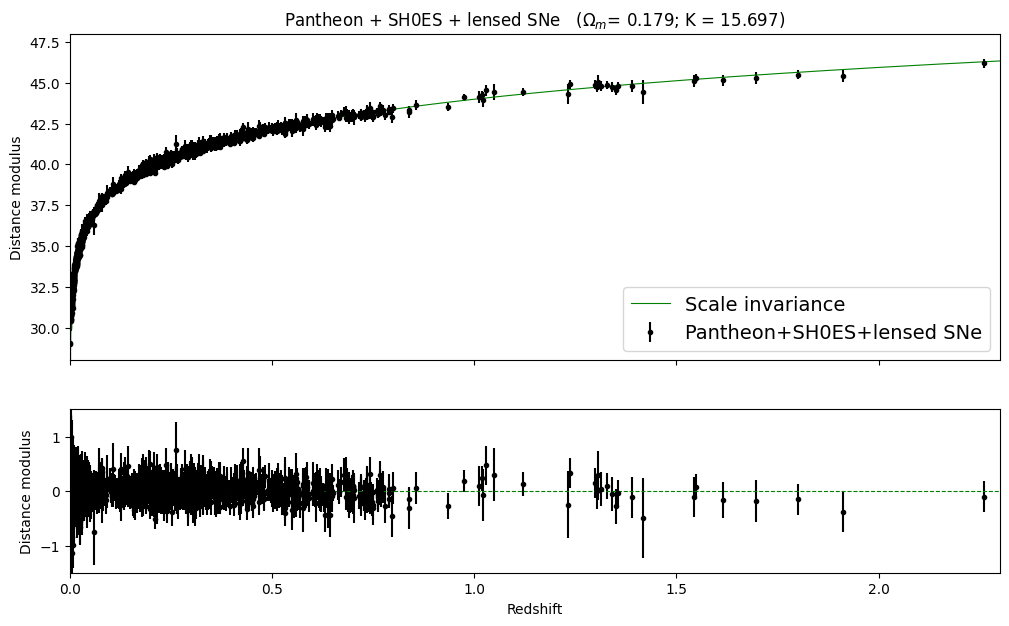This screenshot has height=626, width=1009.
Task: Click the lower panel 'Distance modulus' y-axis label
Action: click(x=25, y=492)
